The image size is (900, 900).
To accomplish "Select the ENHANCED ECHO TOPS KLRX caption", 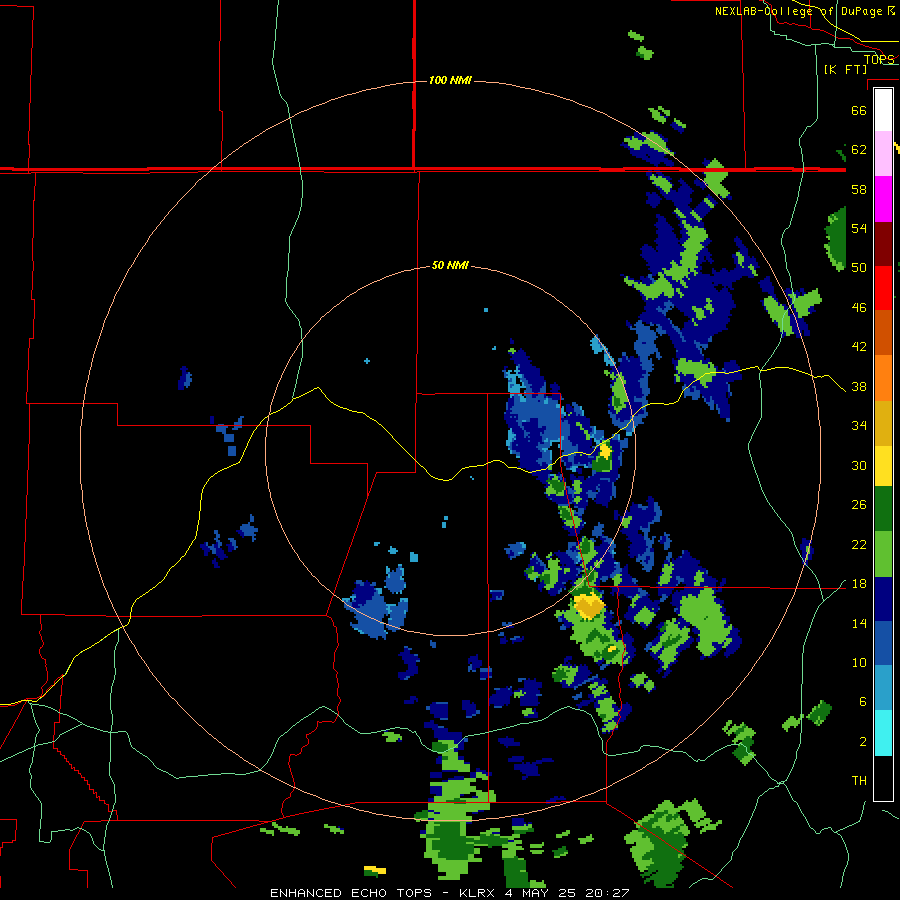I will tap(450, 893).
